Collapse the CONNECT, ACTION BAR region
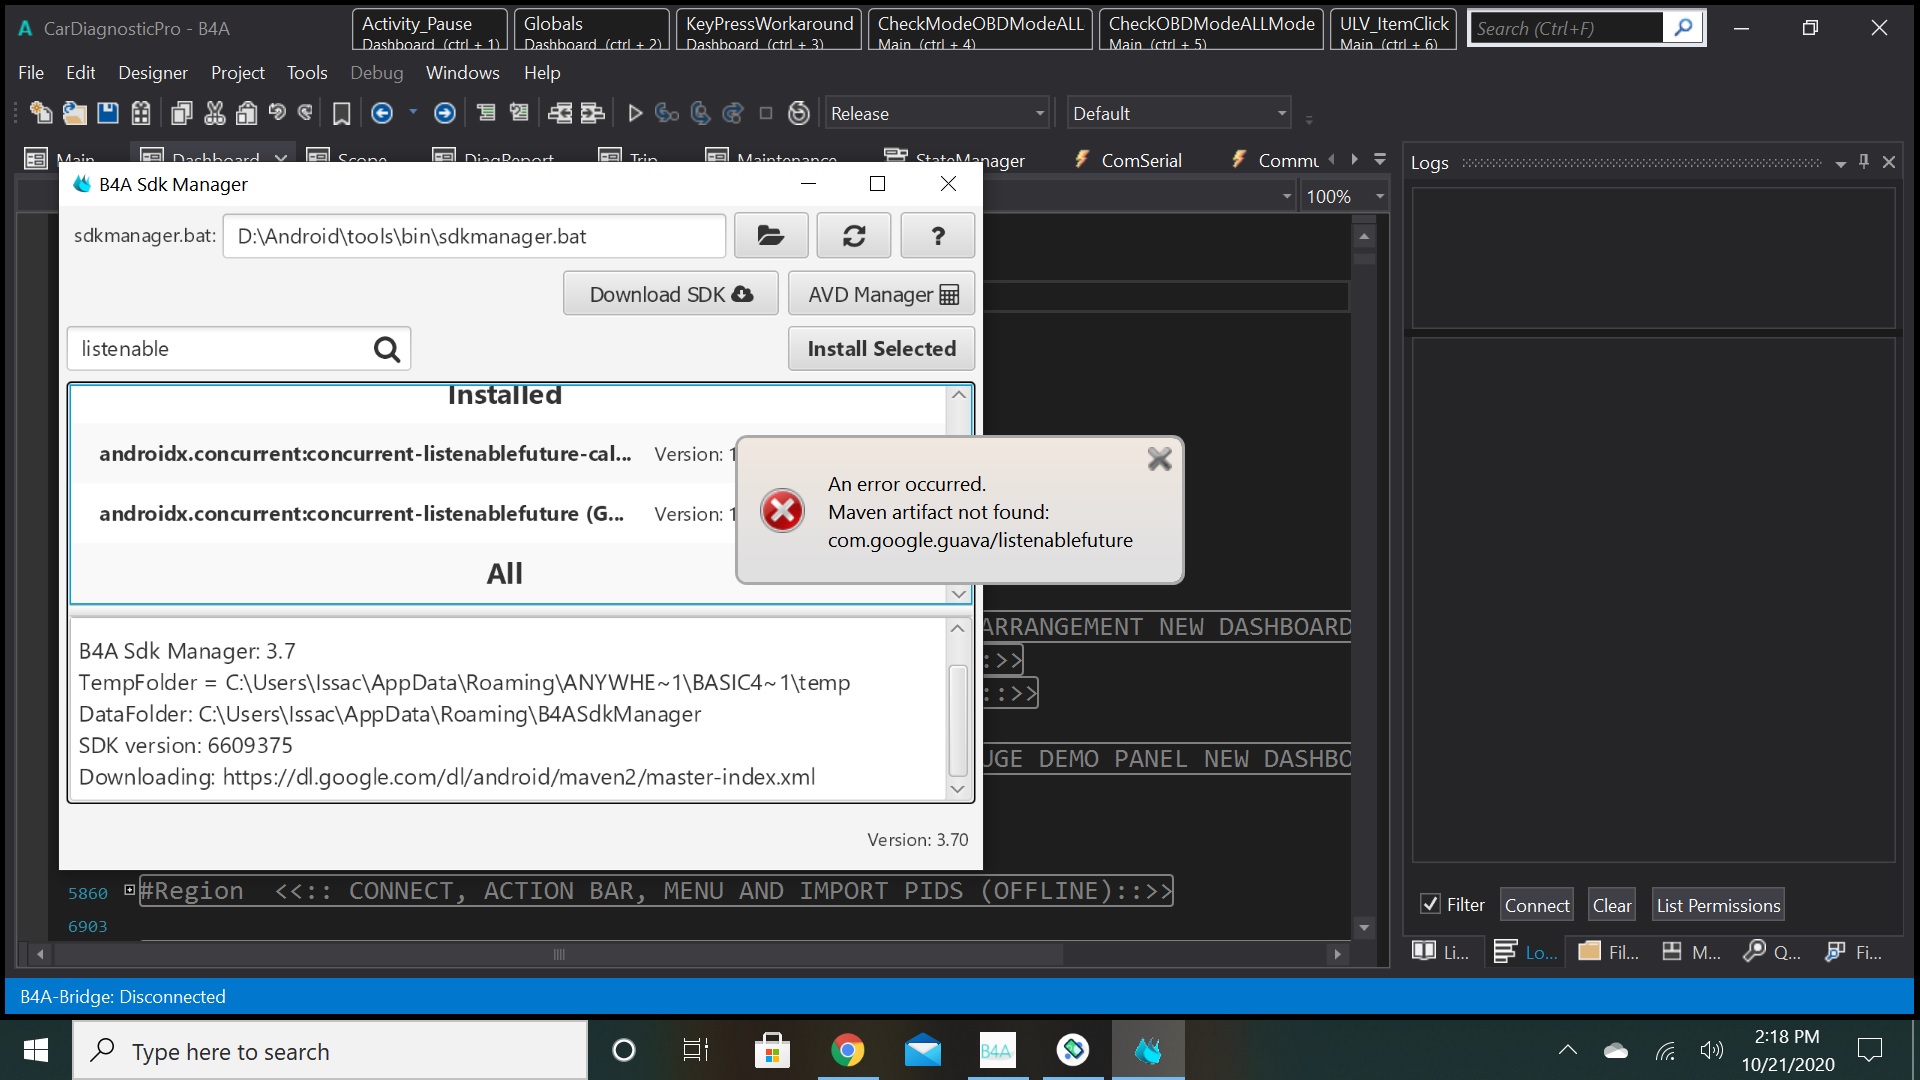Viewport: 1920px width, 1080px height. 129,890
